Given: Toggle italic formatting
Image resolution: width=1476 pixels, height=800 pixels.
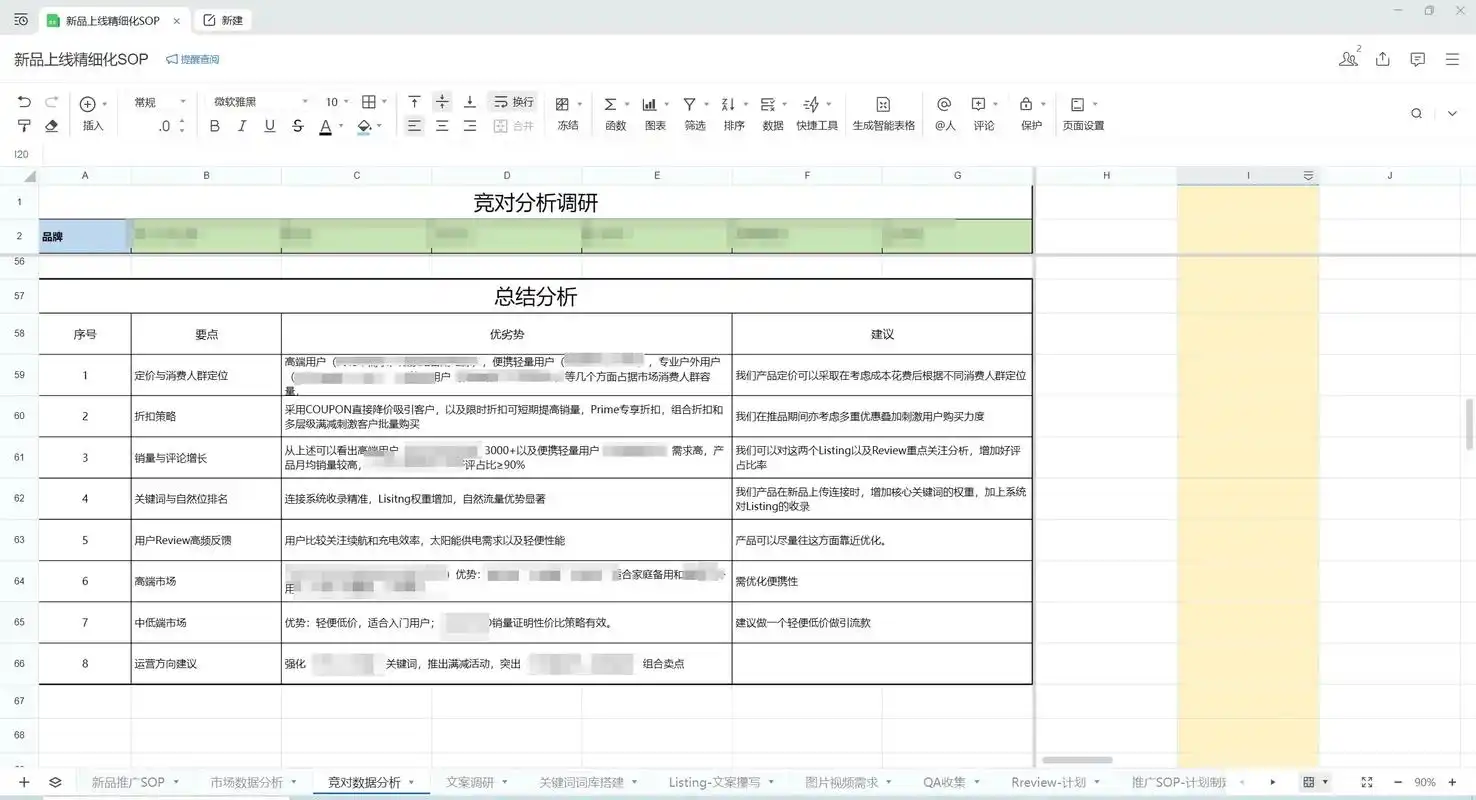Looking at the screenshot, I should (241, 127).
